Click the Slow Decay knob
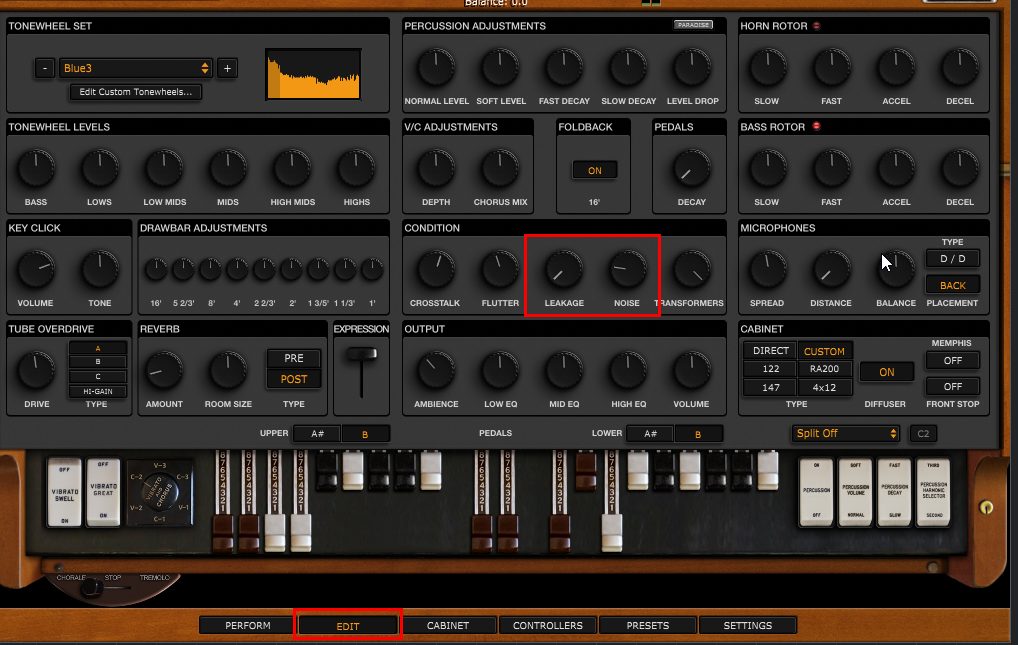The width and height of the screenshot is (1018, 645). (x=628, y=68)
